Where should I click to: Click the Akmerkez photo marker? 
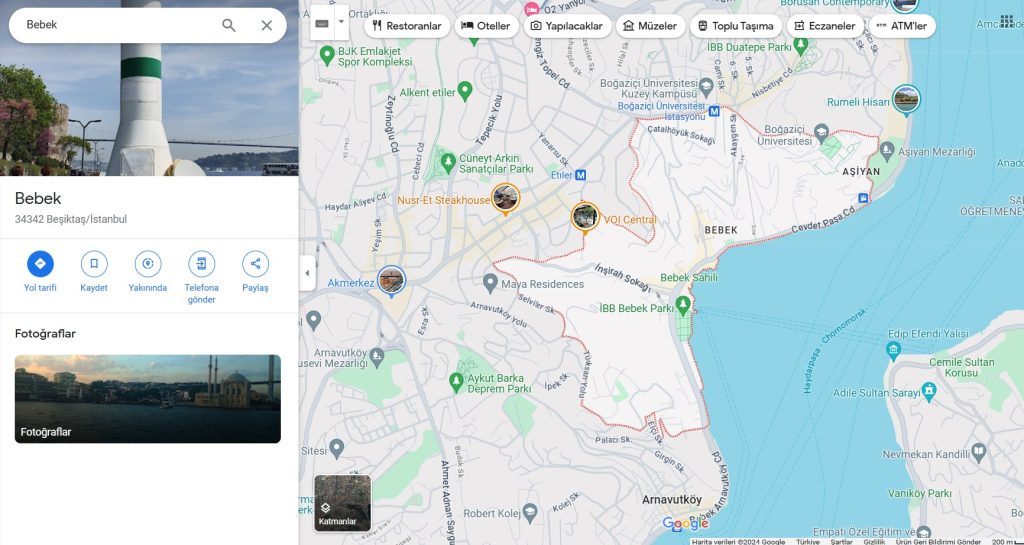click(x=391, y=281)
